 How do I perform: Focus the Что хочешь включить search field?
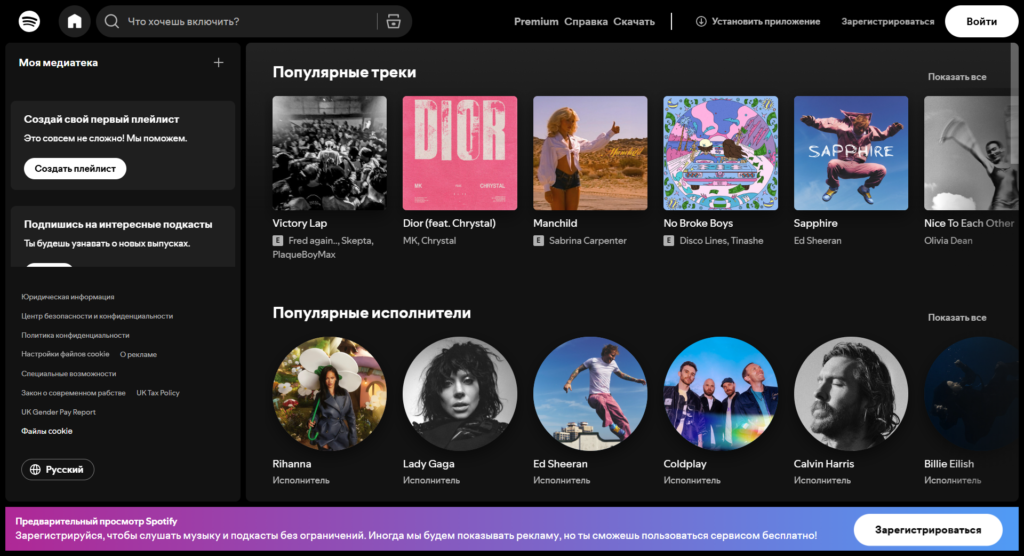pyautogui.click(x=254, y=22)
